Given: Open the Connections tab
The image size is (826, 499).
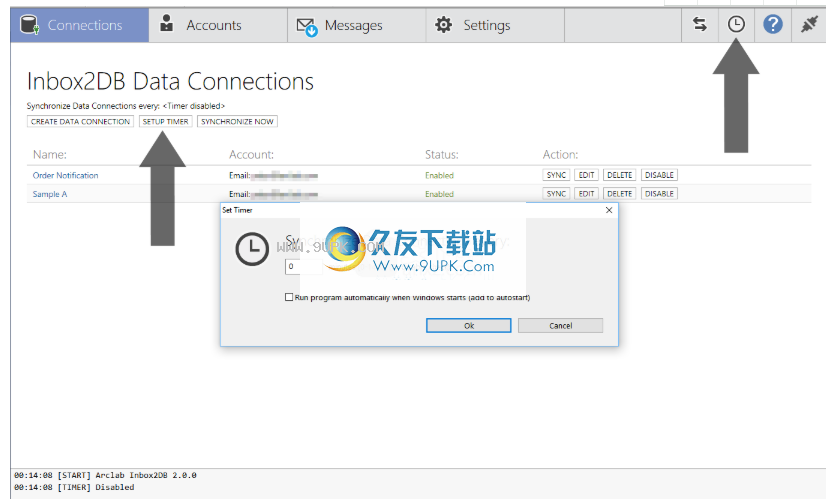Looking at the screenshot, I should [80, 25].
